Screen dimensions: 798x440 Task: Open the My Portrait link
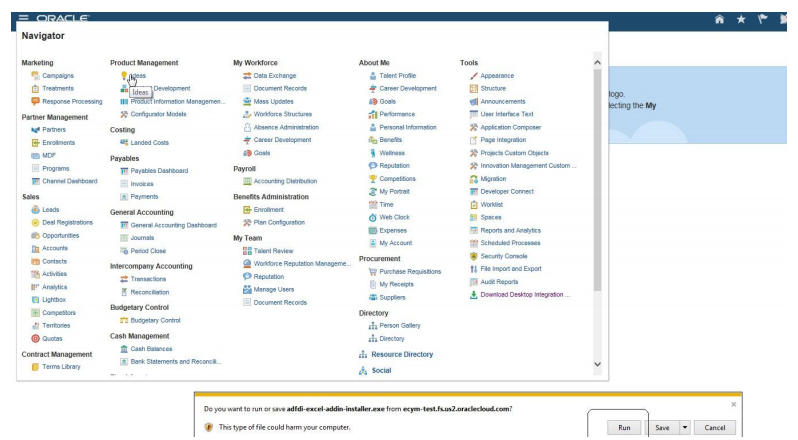(x=394, y=191)
